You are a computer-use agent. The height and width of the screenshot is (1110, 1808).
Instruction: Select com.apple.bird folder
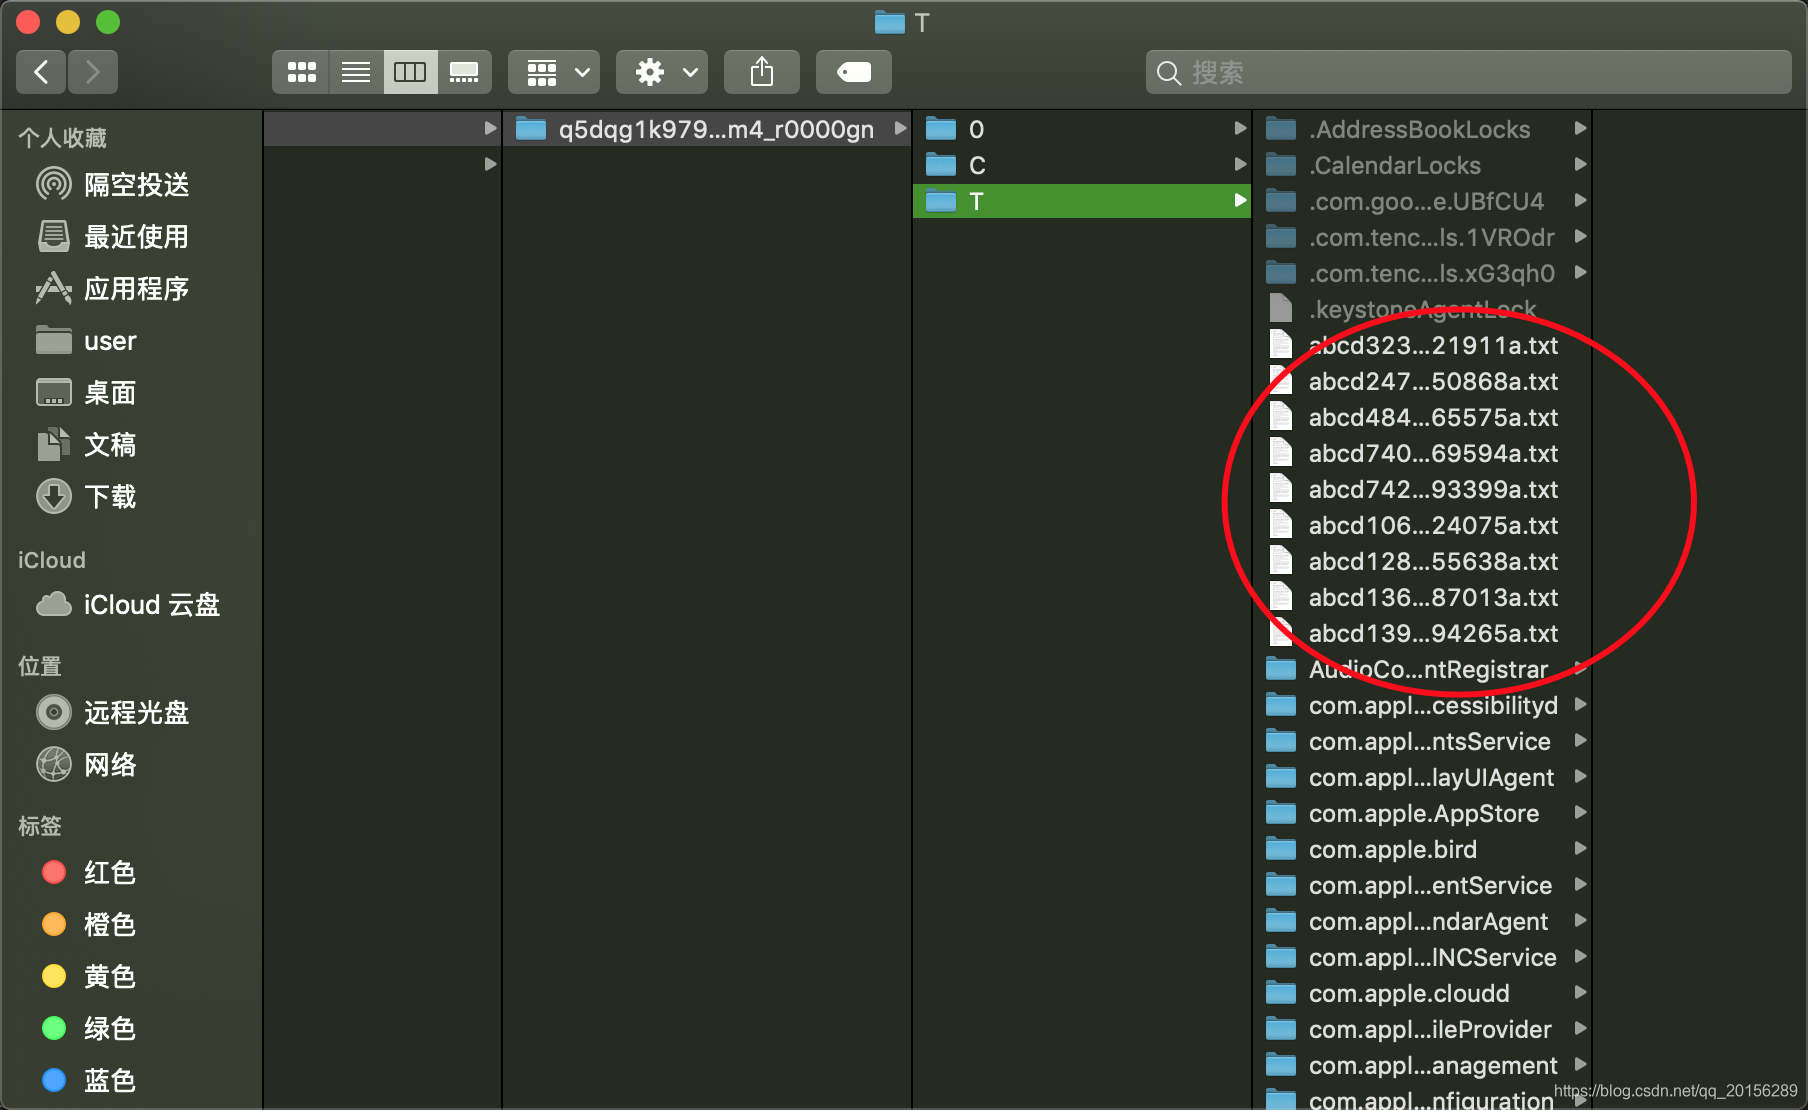click(1393, 849)
